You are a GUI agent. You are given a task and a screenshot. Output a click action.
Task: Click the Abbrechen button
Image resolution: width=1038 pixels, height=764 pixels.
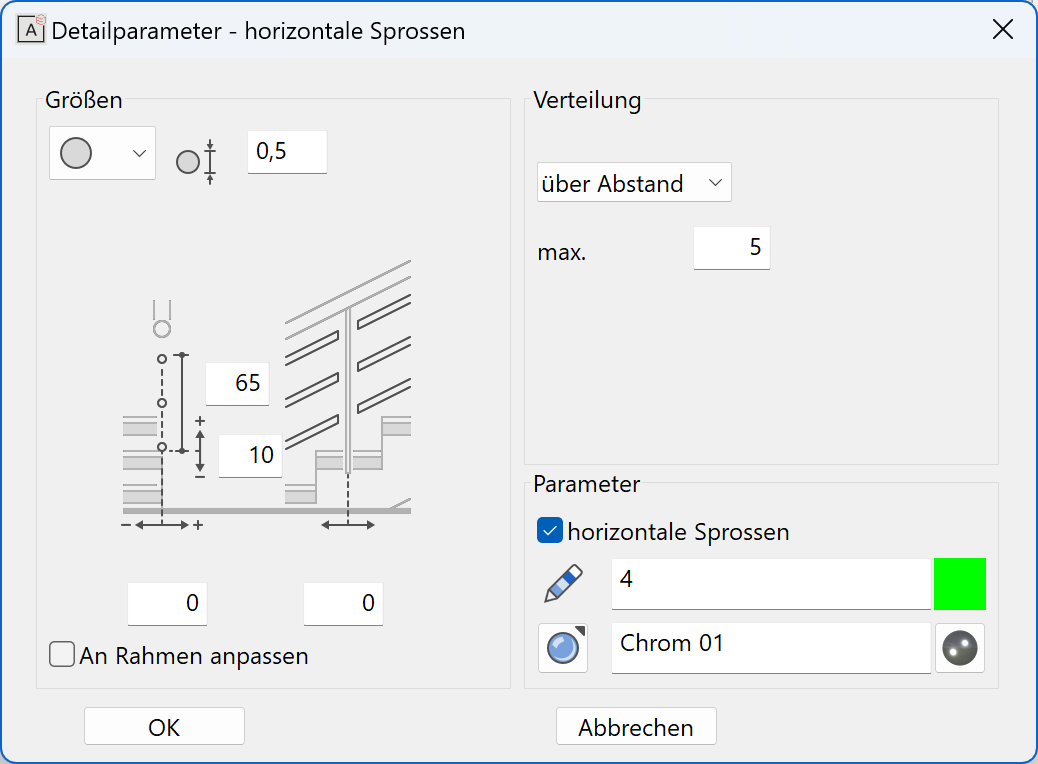[636, 726]
